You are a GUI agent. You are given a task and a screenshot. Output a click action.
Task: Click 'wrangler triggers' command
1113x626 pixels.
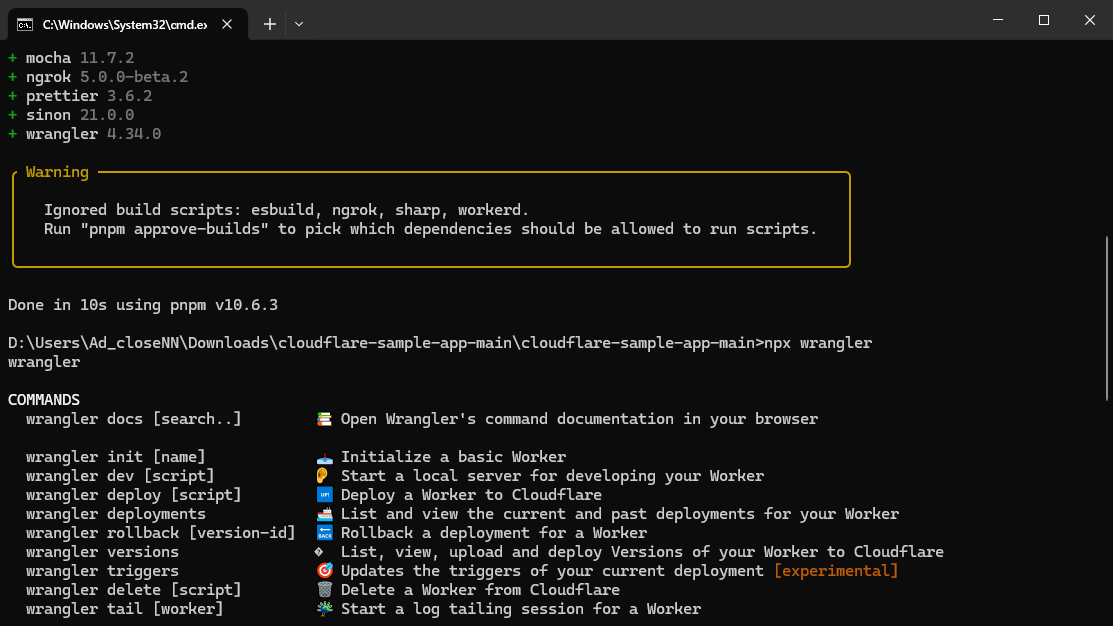point(102,571)
